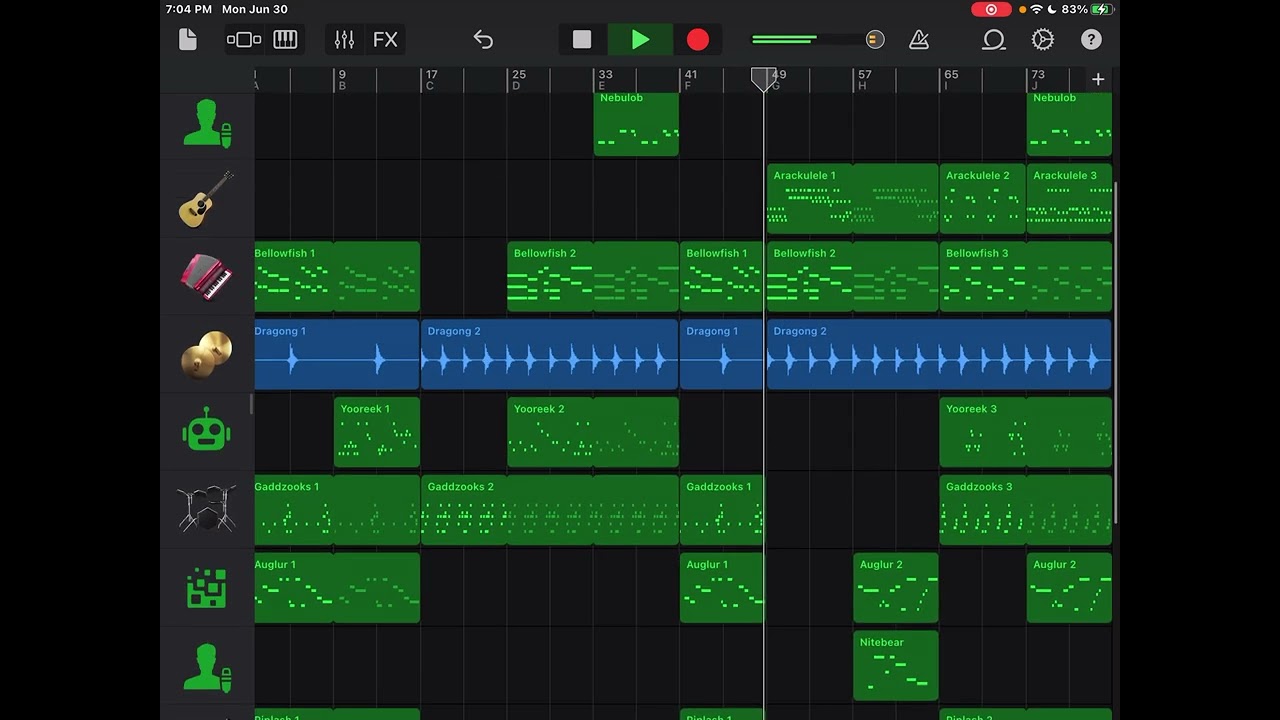Tap ruler bar 17 section C marker
The height and width of the screenshot is (720, 1280).
pos(430,80)
